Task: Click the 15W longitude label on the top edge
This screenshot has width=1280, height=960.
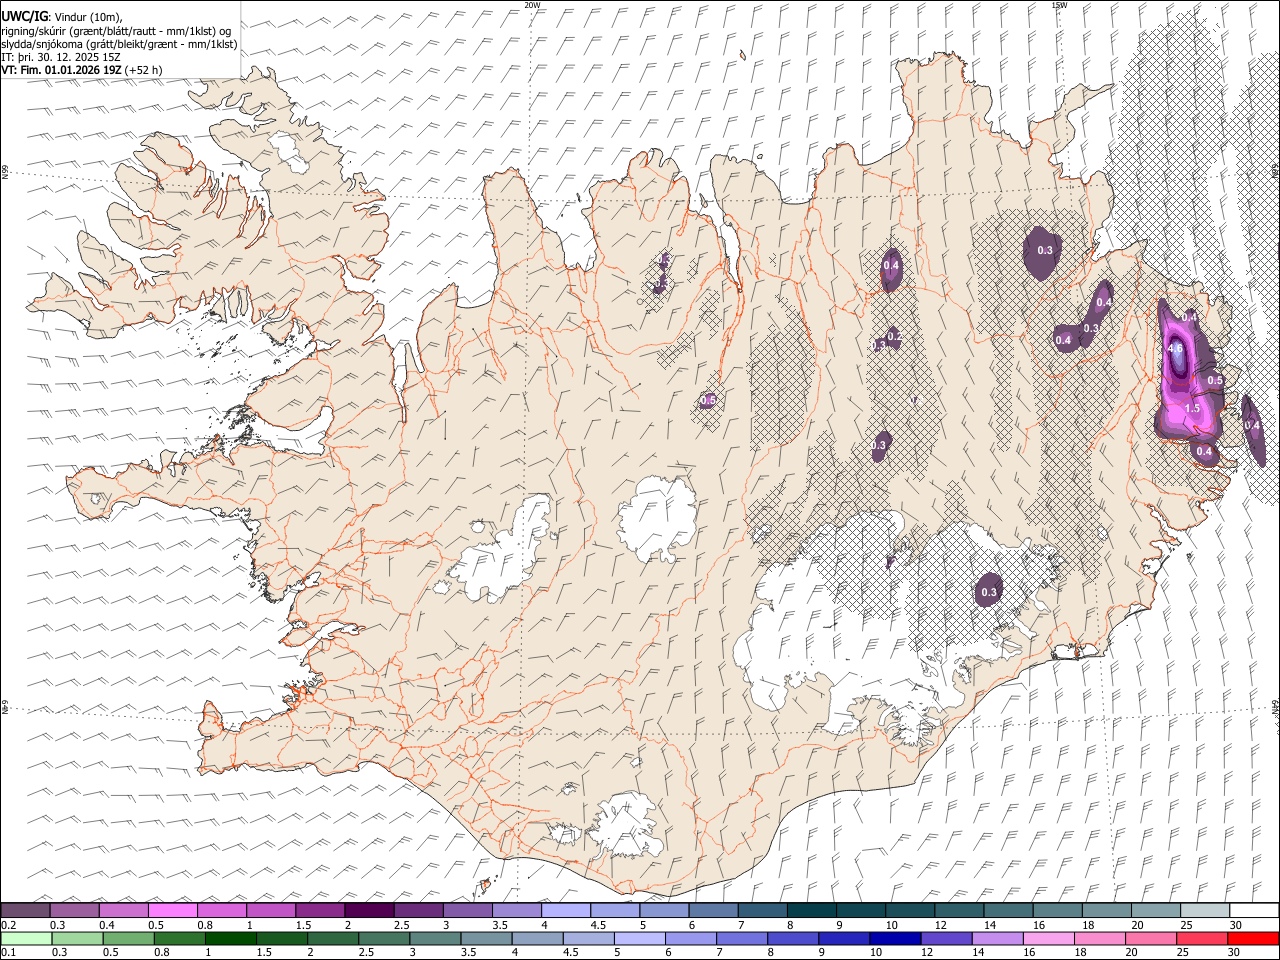Action: pyautogui.click(x=1059, y=5)
